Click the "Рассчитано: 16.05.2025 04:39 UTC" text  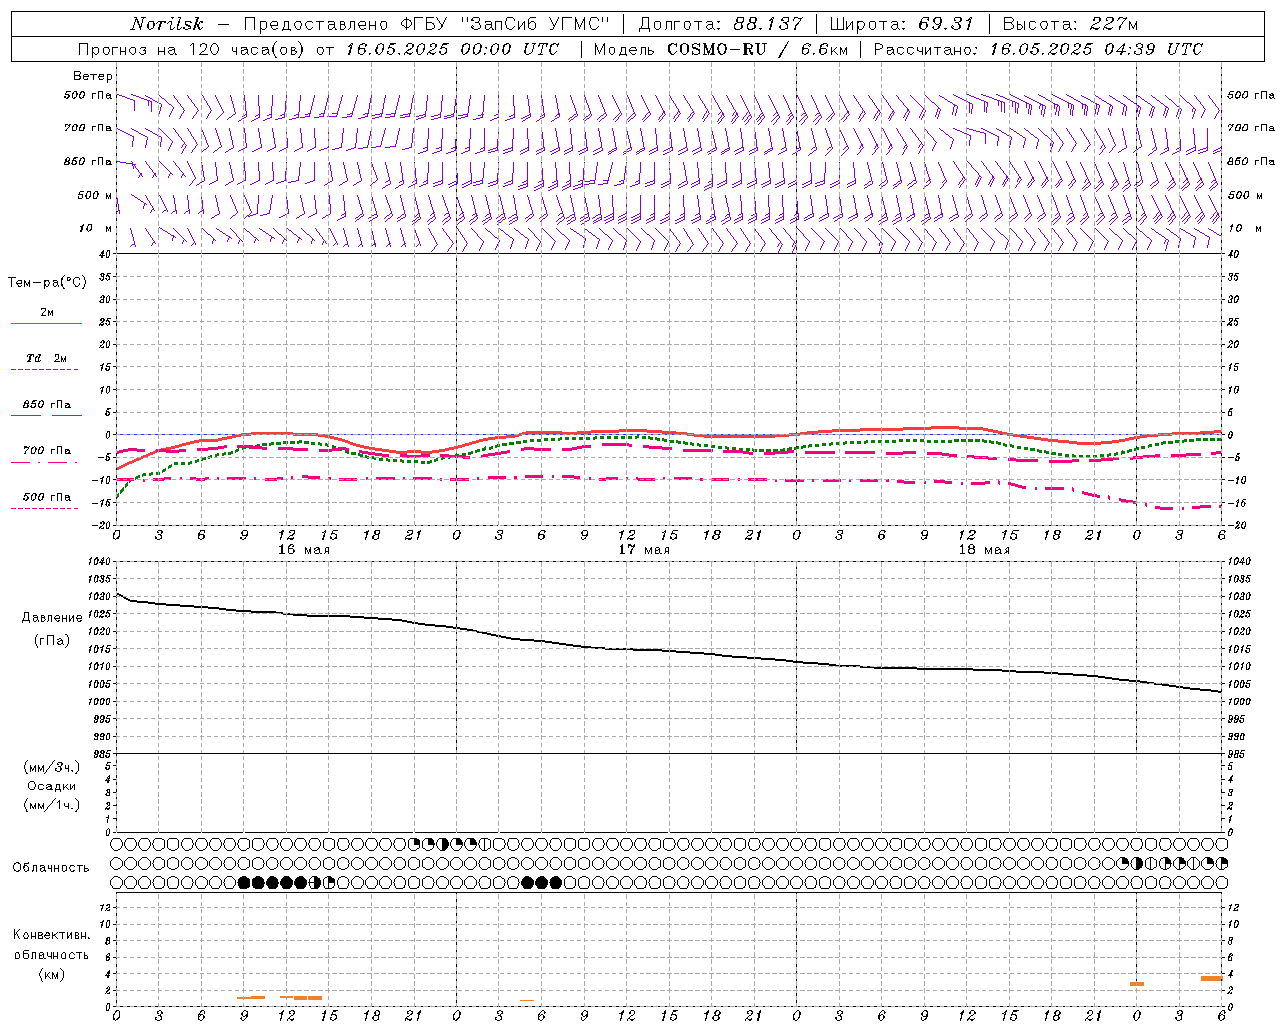[1038, 49]
